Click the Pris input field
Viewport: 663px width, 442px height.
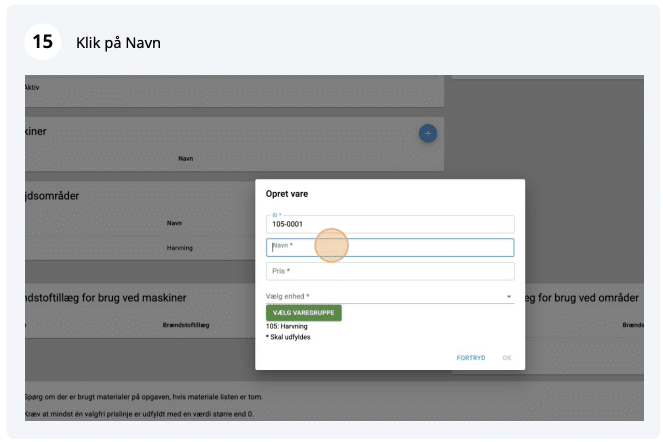(x=390, y=271)
